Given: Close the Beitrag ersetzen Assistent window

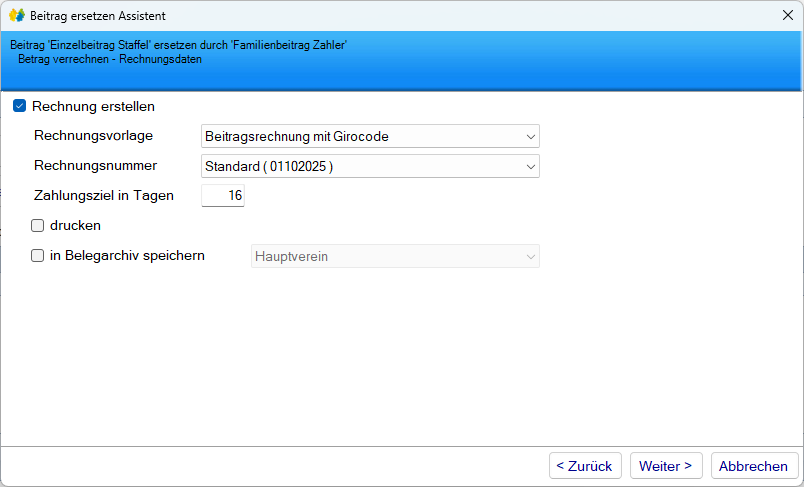Looking at the screenshot, I should click(x=786, y=16).
